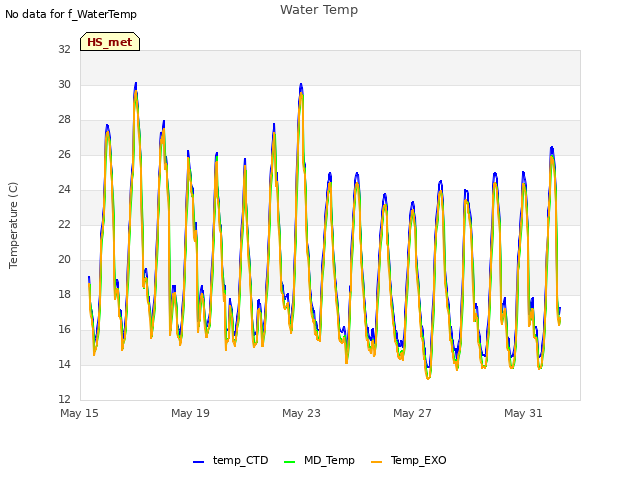This screenshot has height=480, width=640.
Task: Click the 14 y-axis tick label
Action: point(64,364)
